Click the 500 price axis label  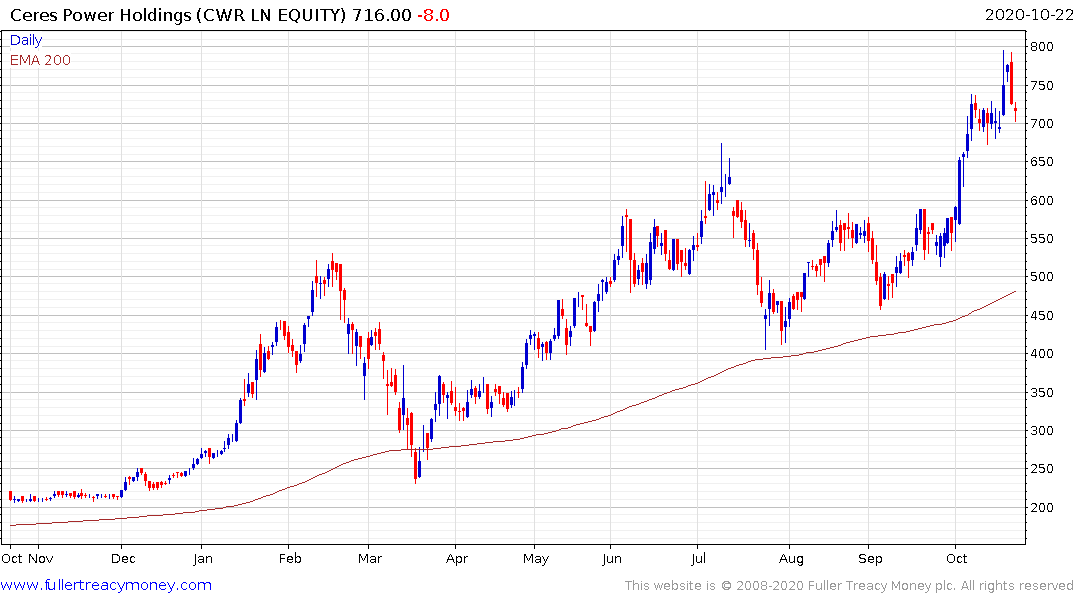pos(1041,276)
